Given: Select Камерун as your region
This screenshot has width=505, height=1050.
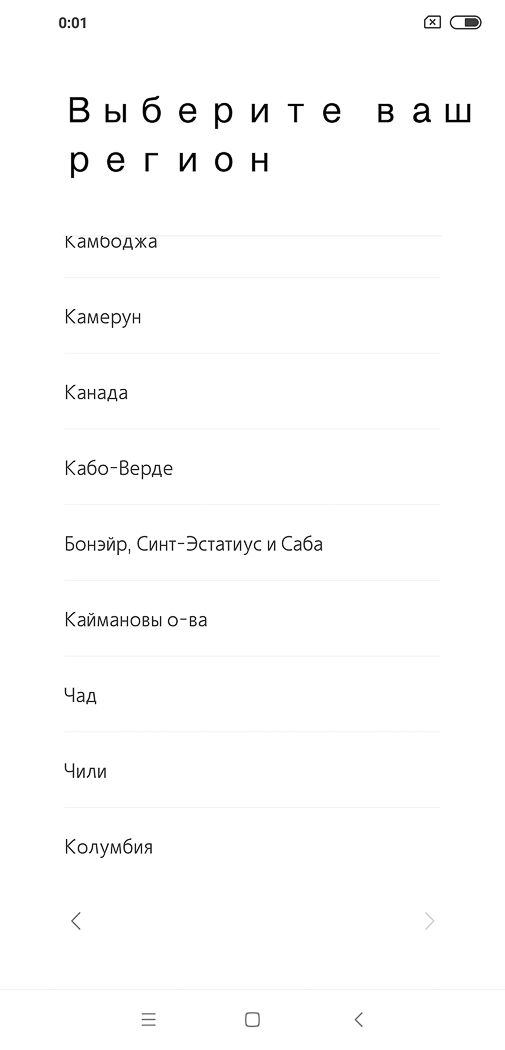Looking at the screenshot, I should coord(252,316).
